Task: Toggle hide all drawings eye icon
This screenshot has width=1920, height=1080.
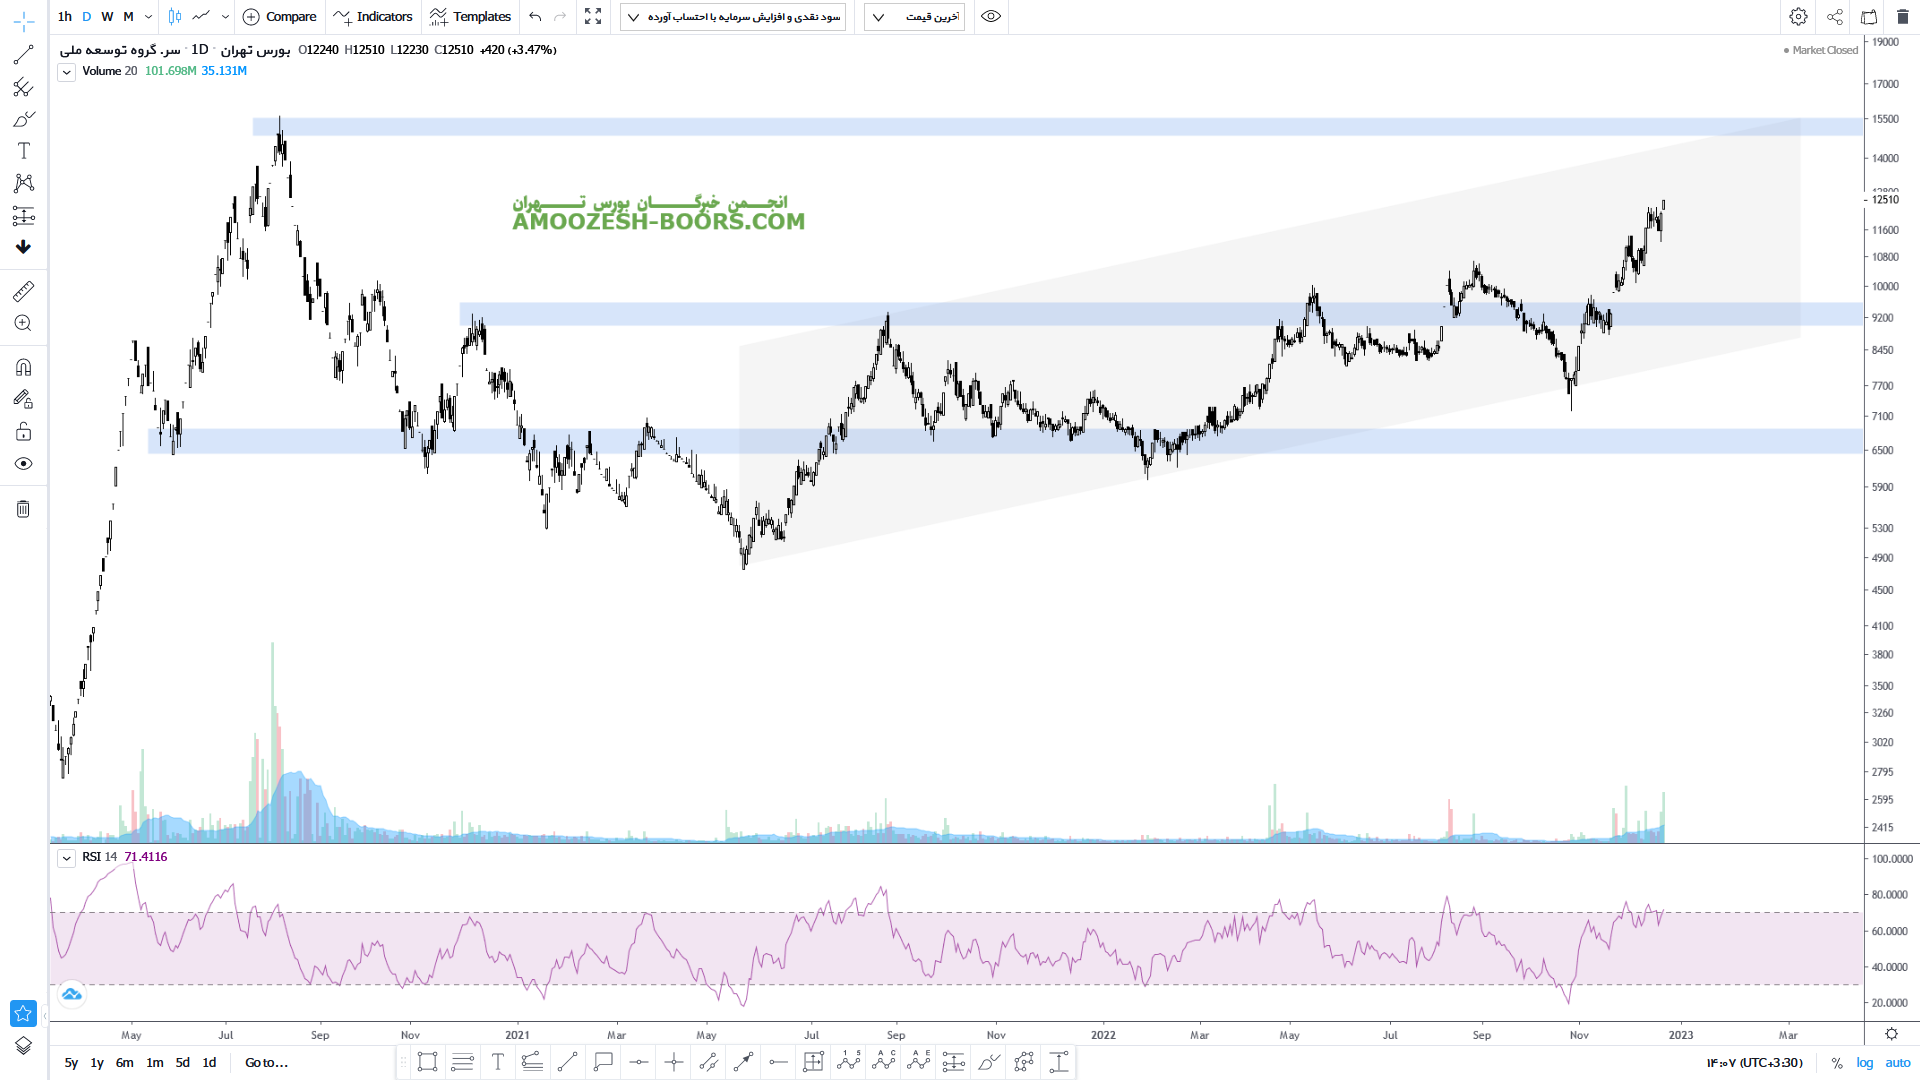Action: (x=23, y=464)
